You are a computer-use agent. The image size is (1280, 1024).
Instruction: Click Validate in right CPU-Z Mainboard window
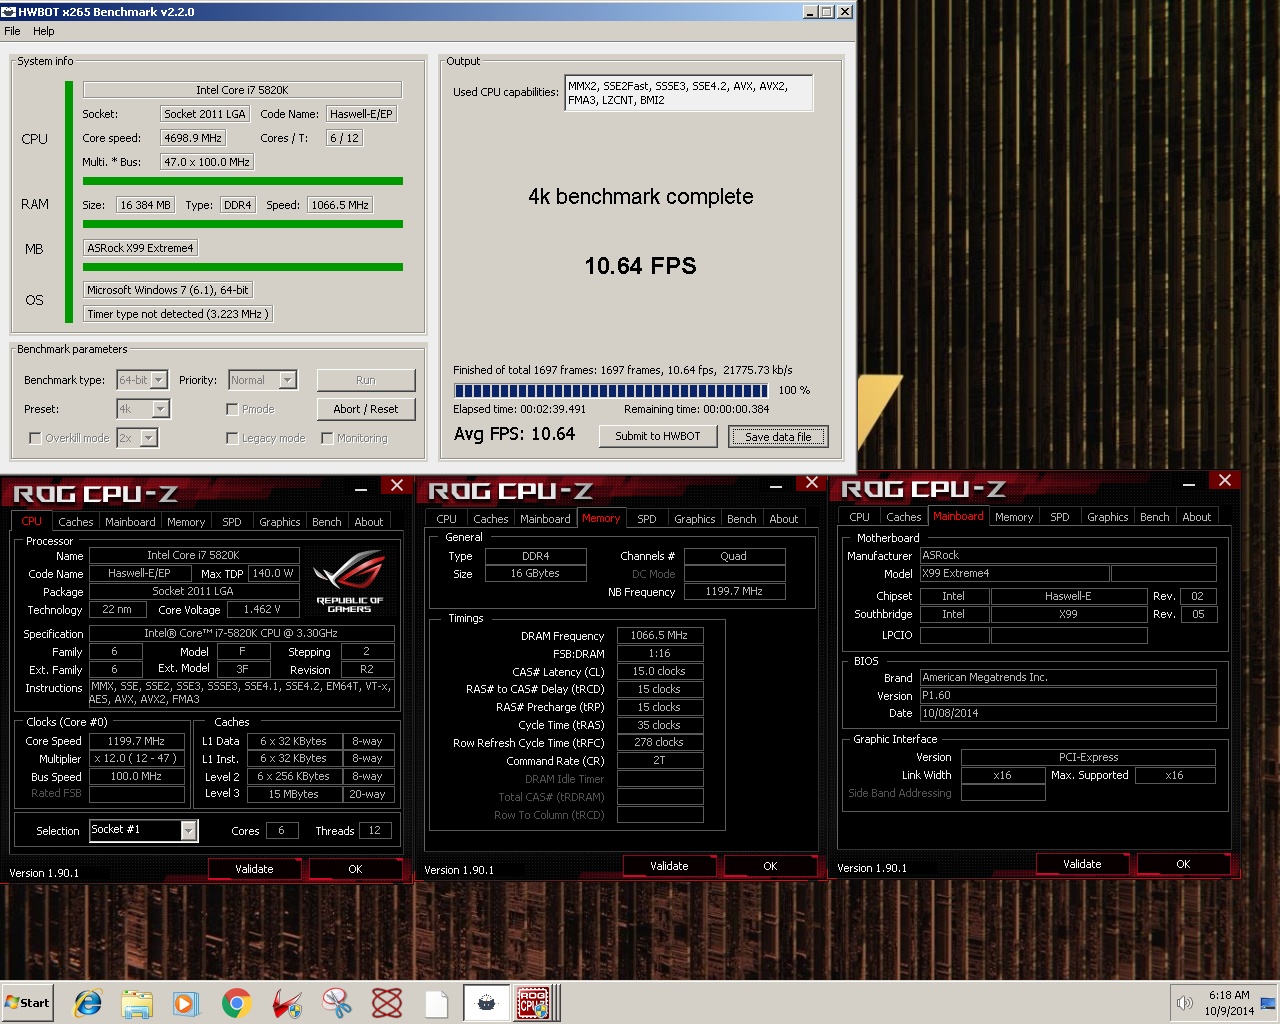coord(1082,864)
